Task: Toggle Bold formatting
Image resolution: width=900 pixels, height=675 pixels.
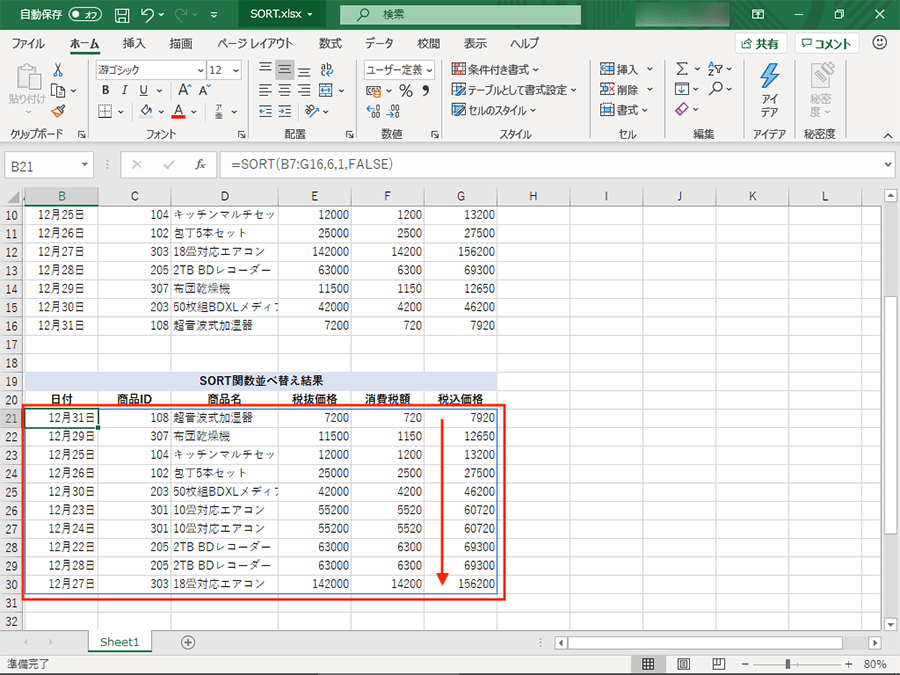Action: click(105, 91)
